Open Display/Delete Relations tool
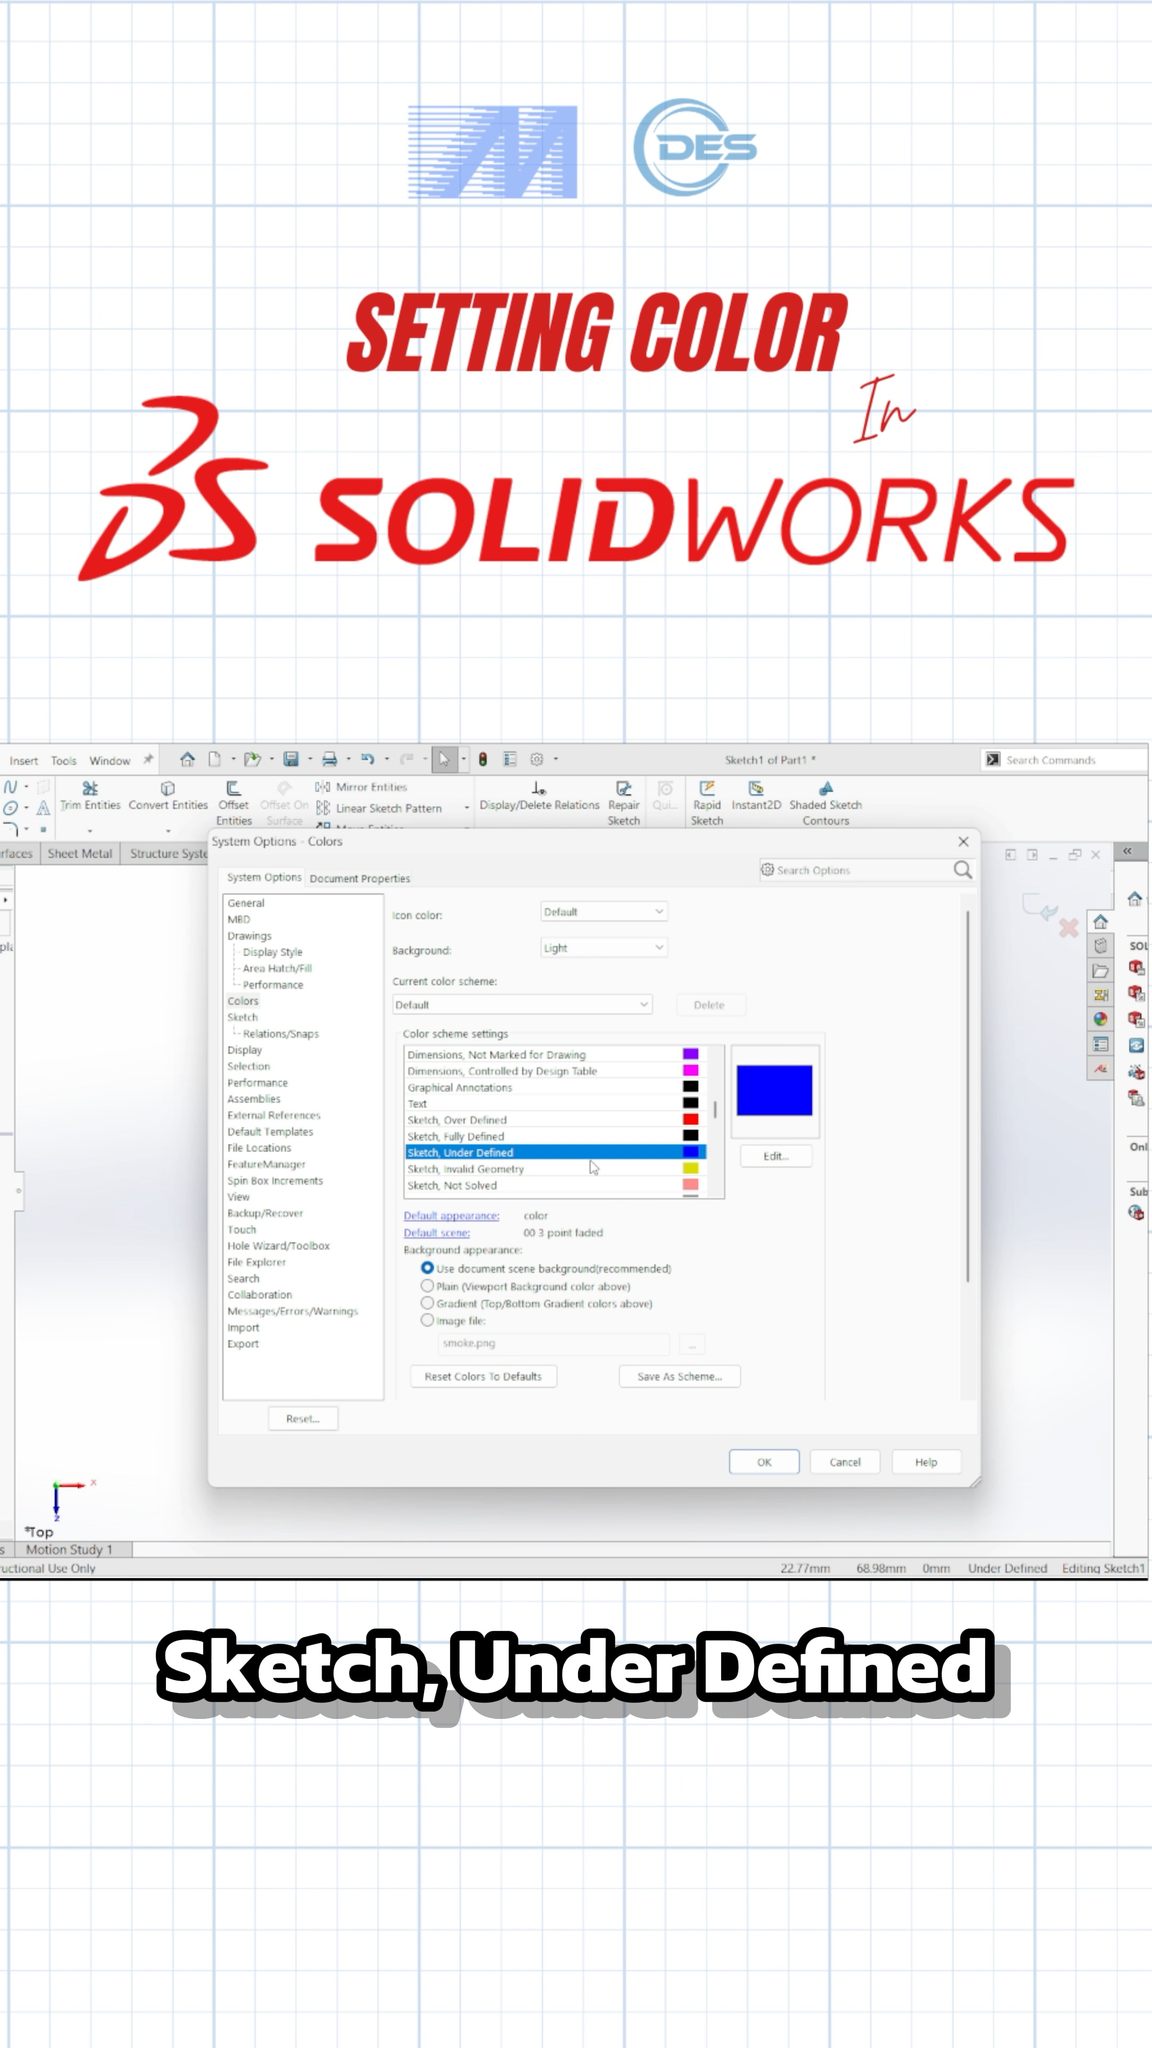1152x2048 pixels. click(x=539, y=796)
